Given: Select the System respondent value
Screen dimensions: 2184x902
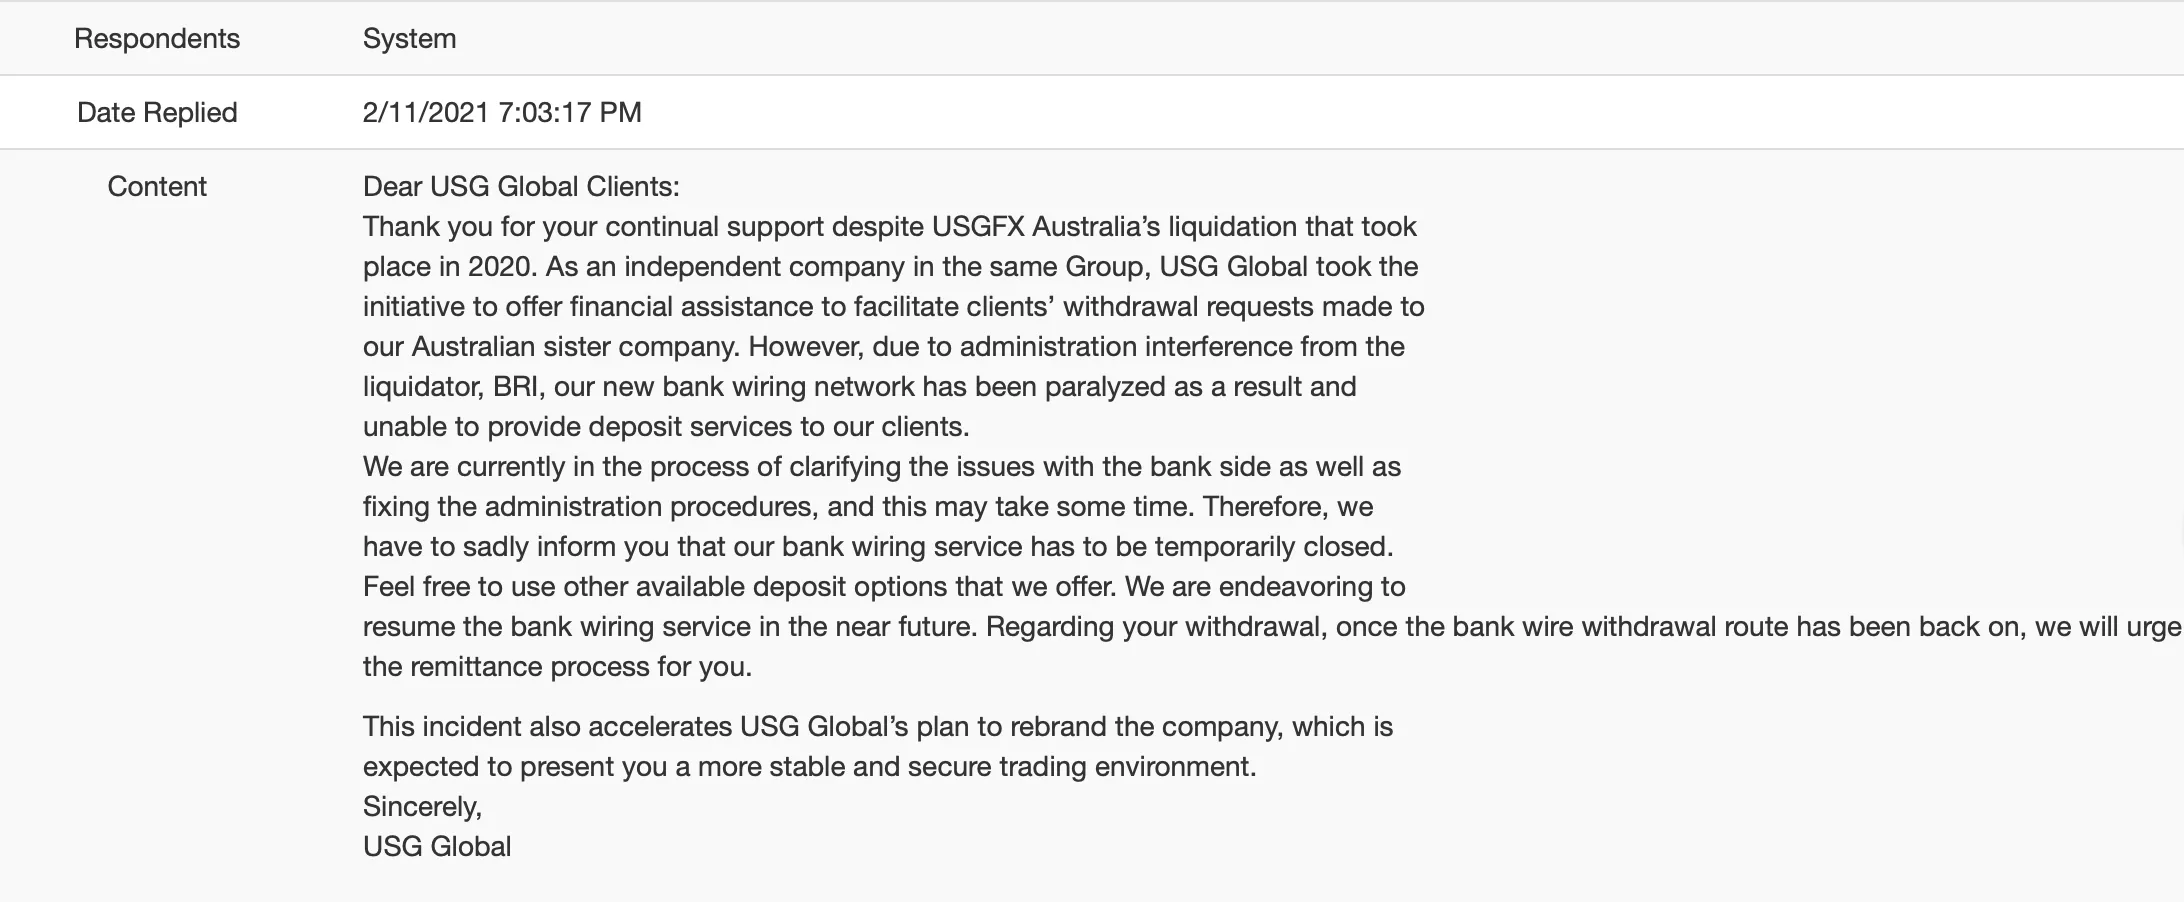Looking at the screenshot, I should [x=409, y=38].
